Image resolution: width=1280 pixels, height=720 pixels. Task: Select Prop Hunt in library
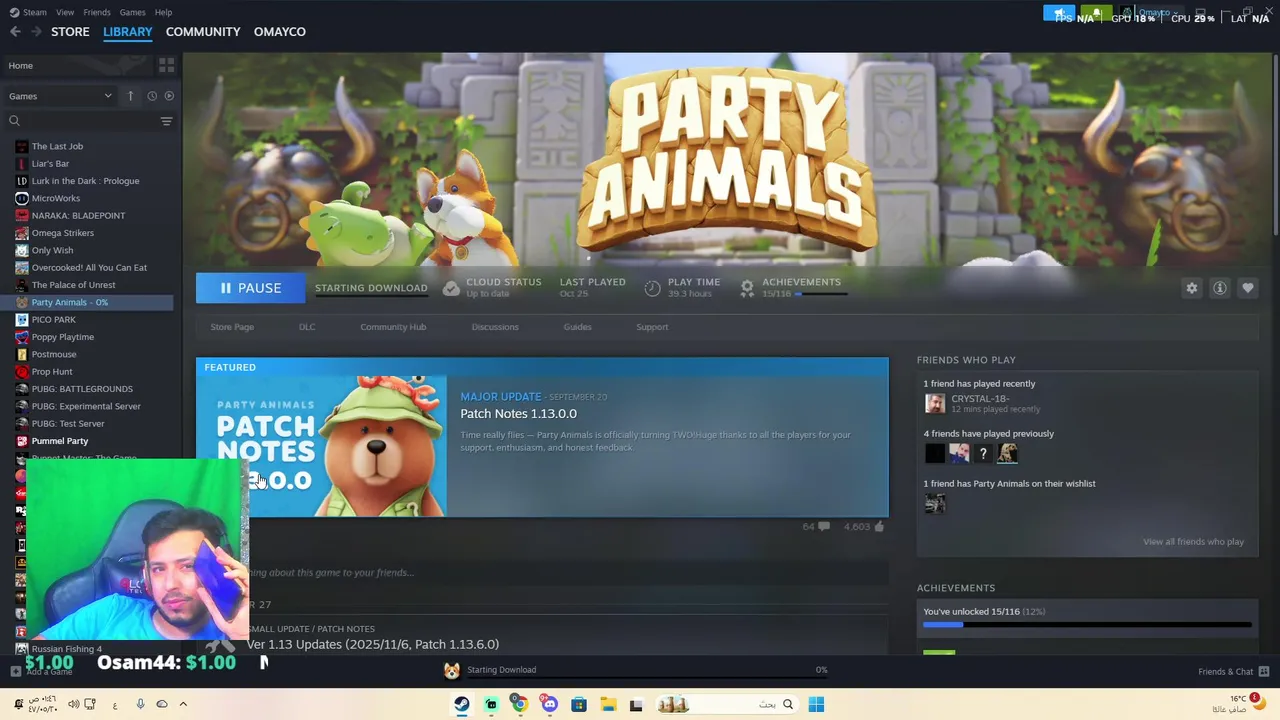point(52,372)
